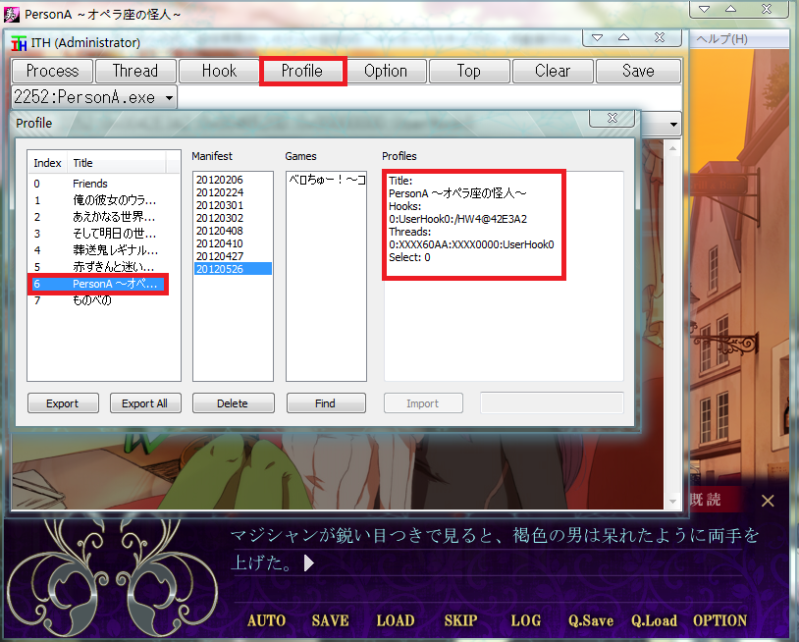
Task: Click the text advance arrow in dialogue
Action: pyautogui.click(x=310, y=563)
